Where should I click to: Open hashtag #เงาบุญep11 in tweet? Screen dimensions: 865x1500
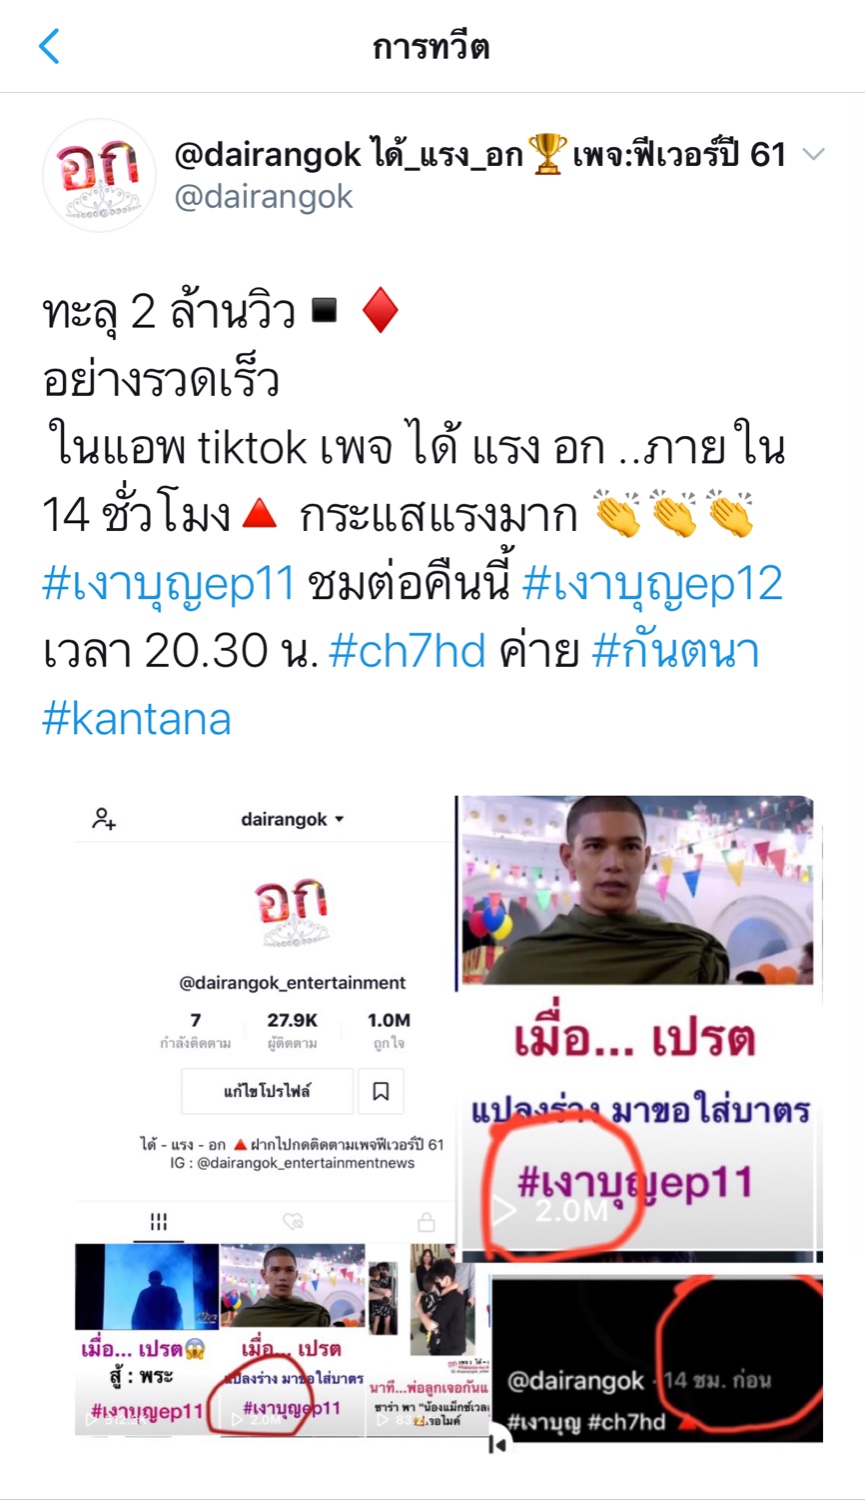(x=168, y=584)
